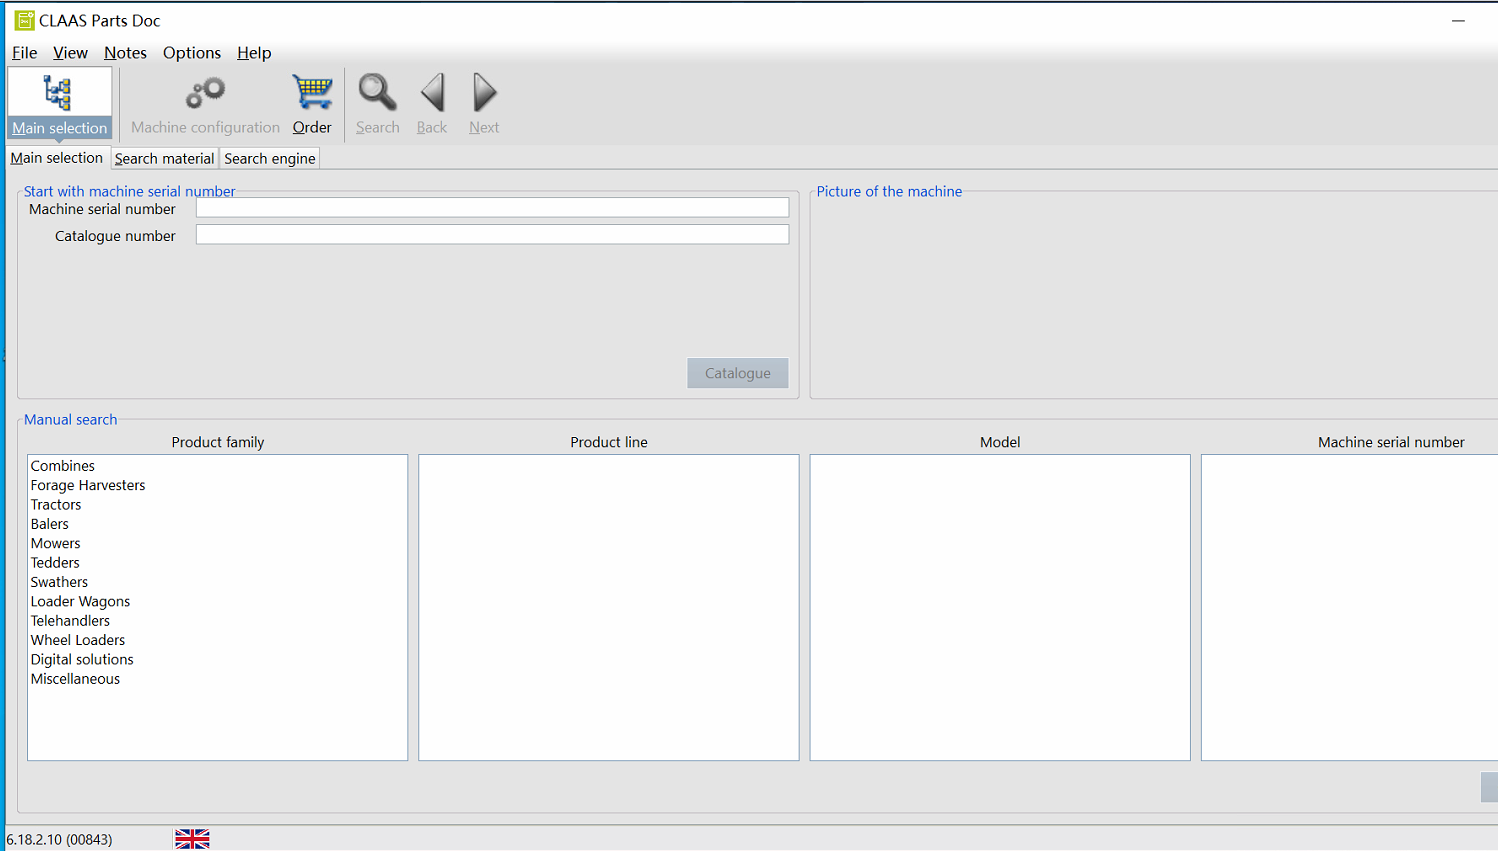Select Swathers in Product family
Image resolution: width=1498 pixels, height=851 pixels.
[x=217, y=582]
